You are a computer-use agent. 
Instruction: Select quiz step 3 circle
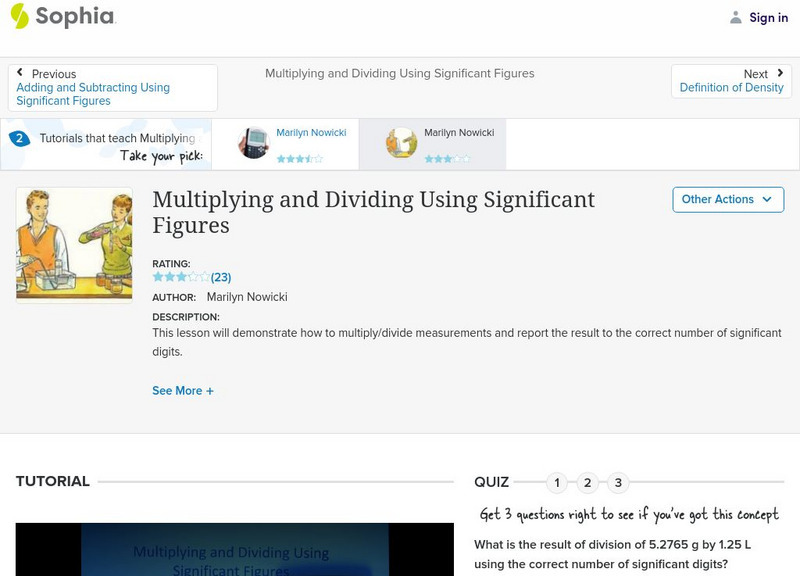click(x=620, y=481)
